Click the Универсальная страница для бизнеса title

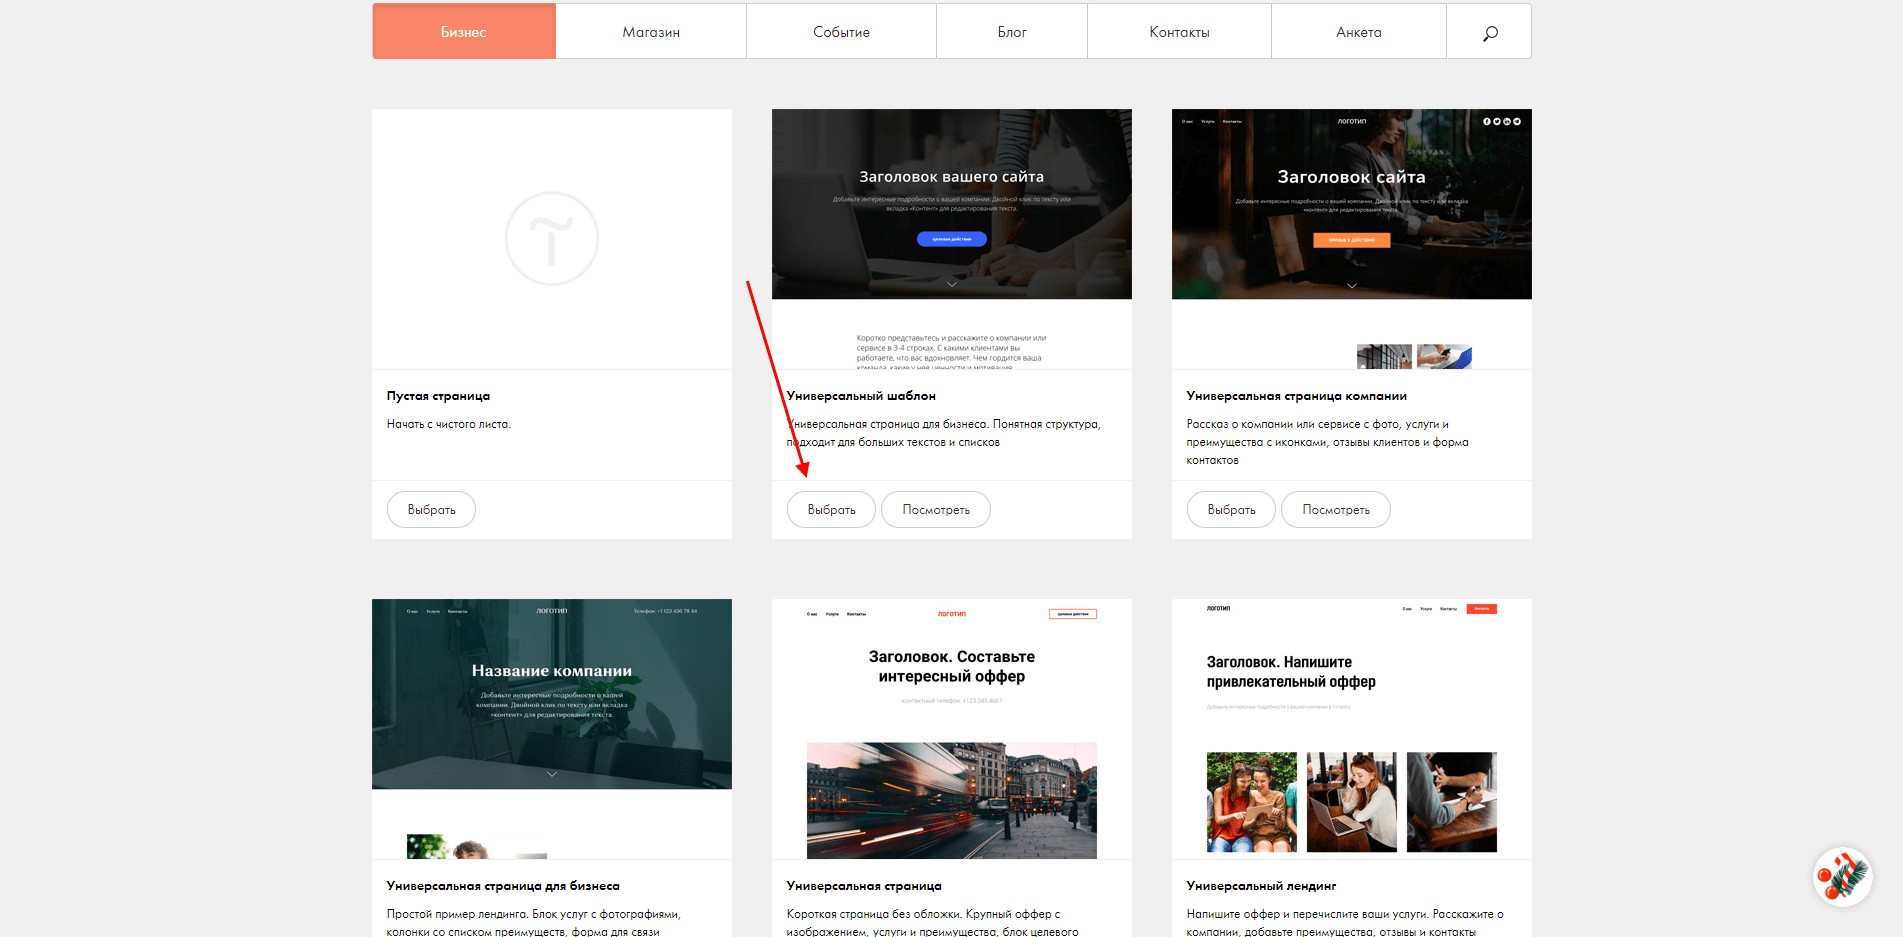pyautogui.click(x=503, y=886)
